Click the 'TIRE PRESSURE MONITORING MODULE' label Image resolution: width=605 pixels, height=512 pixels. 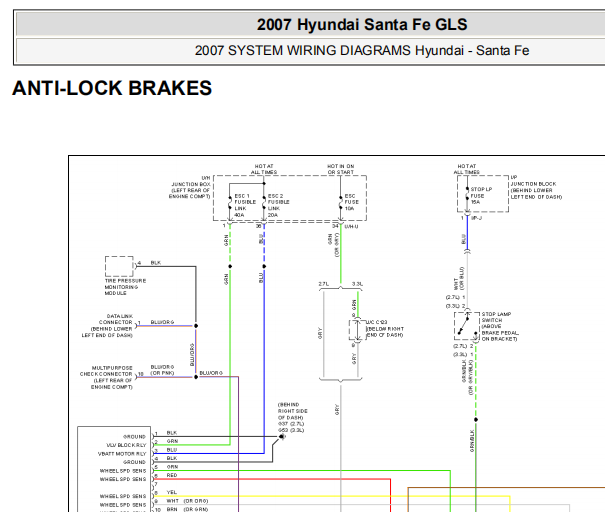click(125, 287)
